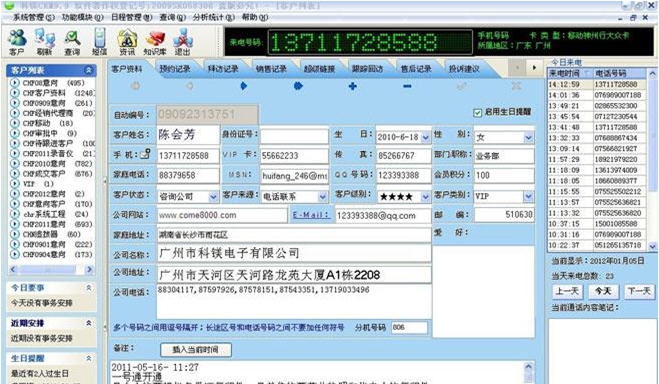Open the 短信 (SMS) phone icon
The width and height of the screenshot is (659, 384).
(x=100, y=42)
